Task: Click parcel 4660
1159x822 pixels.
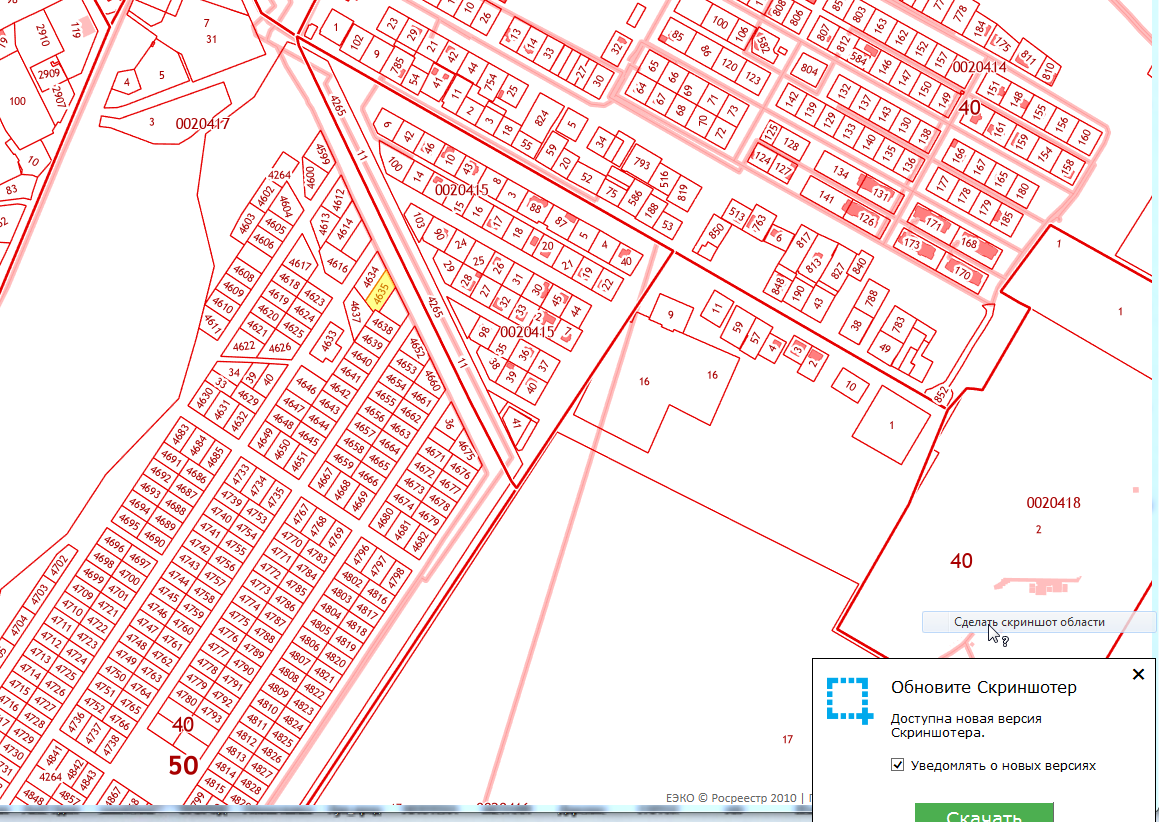Action: click(432, 378)
